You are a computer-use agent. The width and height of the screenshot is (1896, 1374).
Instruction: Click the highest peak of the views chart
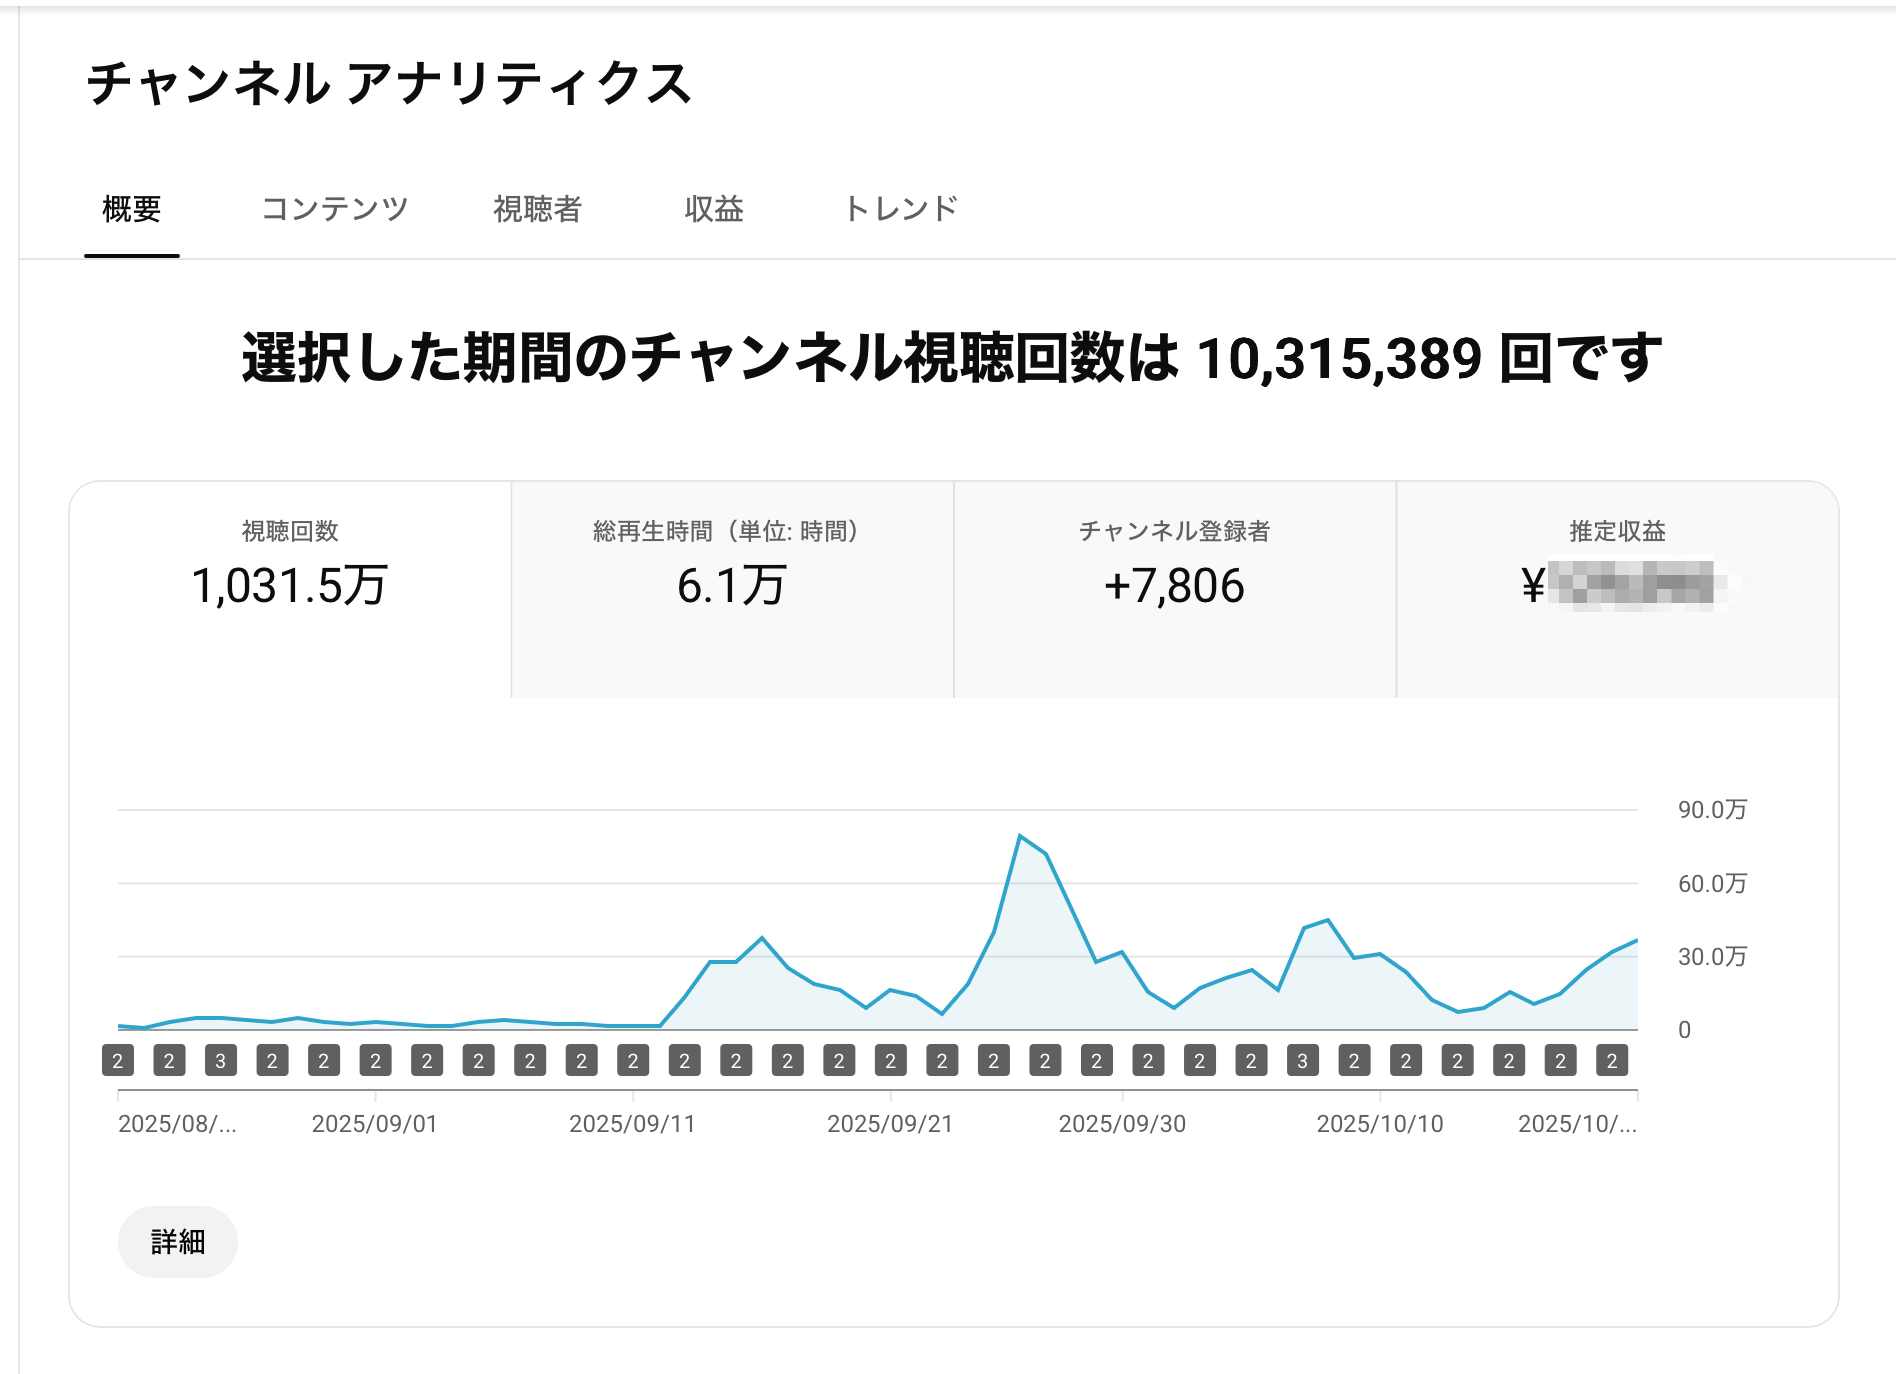(x=1020, y=836)
